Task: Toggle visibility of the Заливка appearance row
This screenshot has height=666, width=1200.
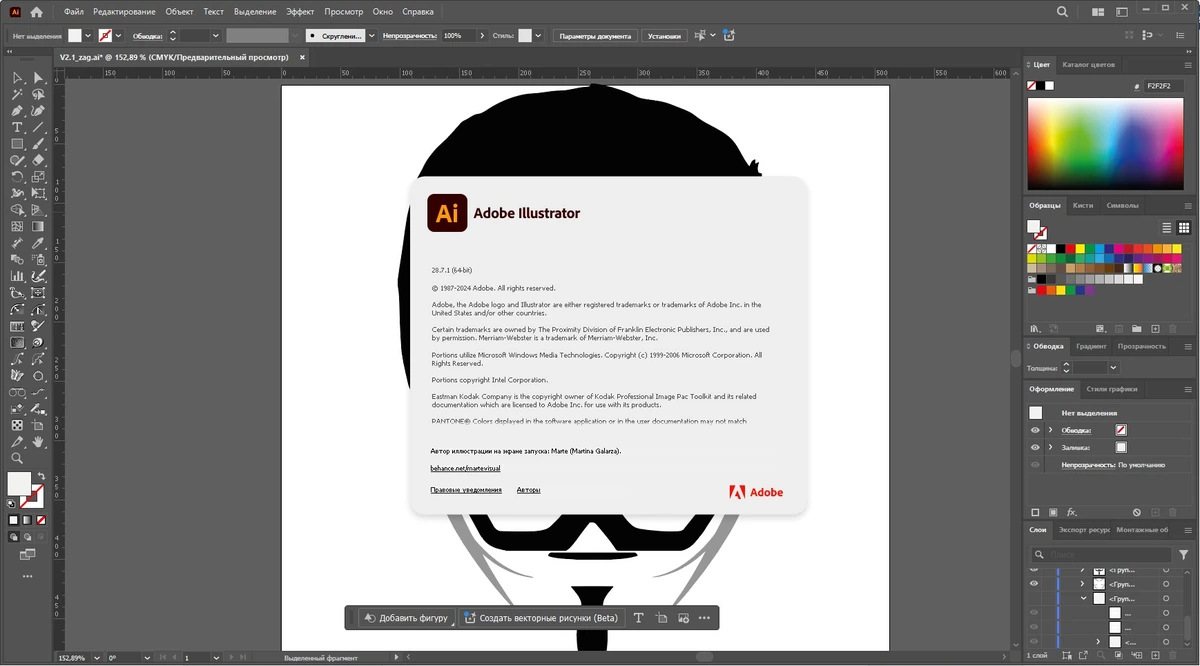Action: click(x=1035, y=447)
